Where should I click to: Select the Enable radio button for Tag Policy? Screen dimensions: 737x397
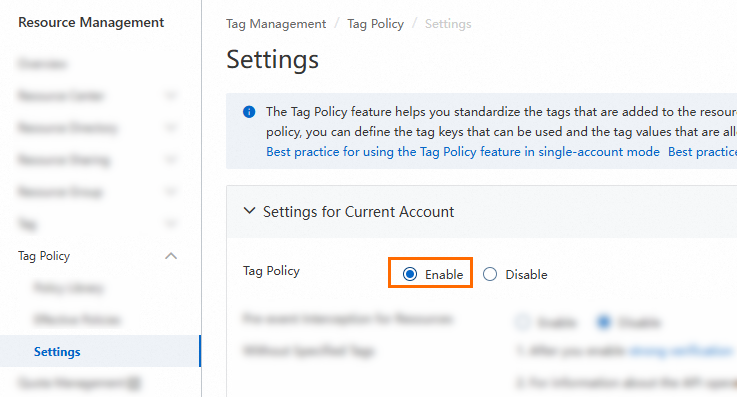click(410, 274)
